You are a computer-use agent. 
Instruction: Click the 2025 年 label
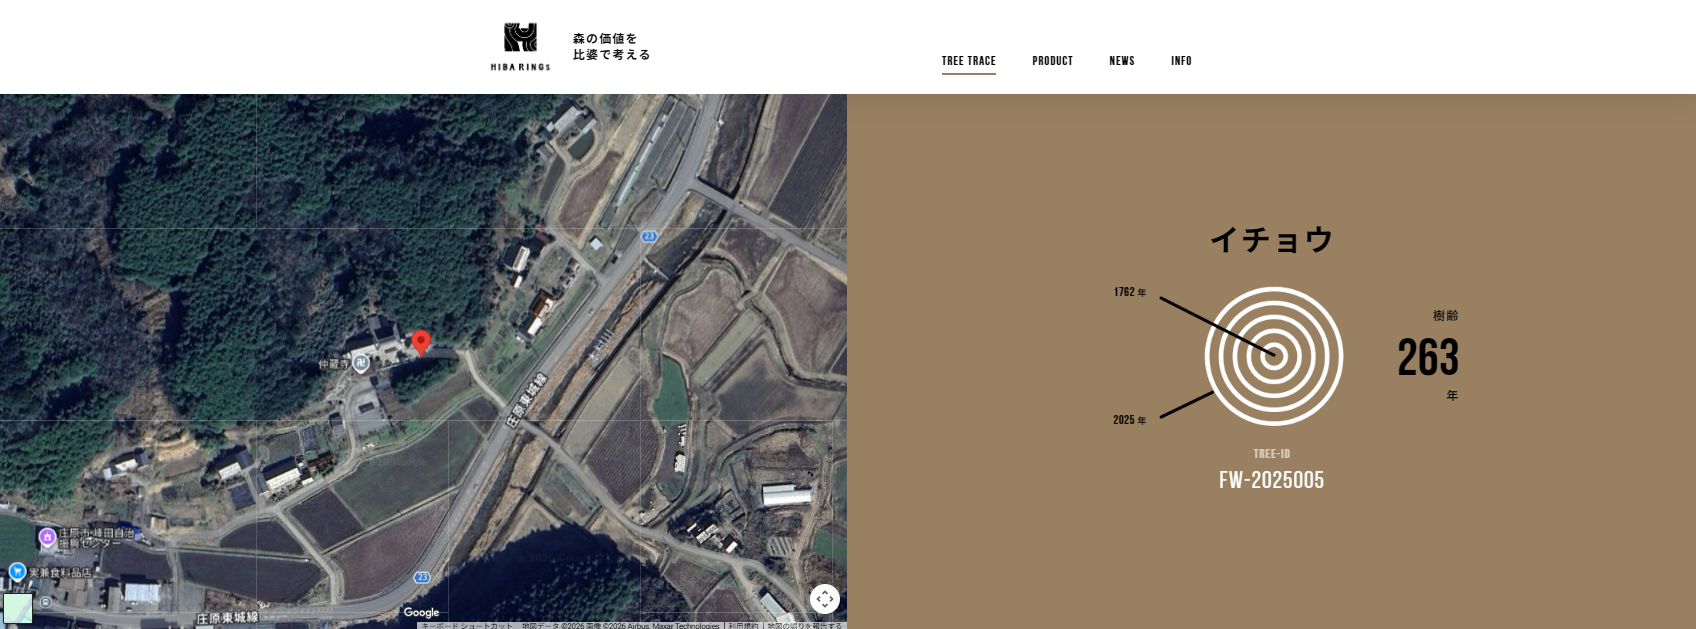[1130, 420]
